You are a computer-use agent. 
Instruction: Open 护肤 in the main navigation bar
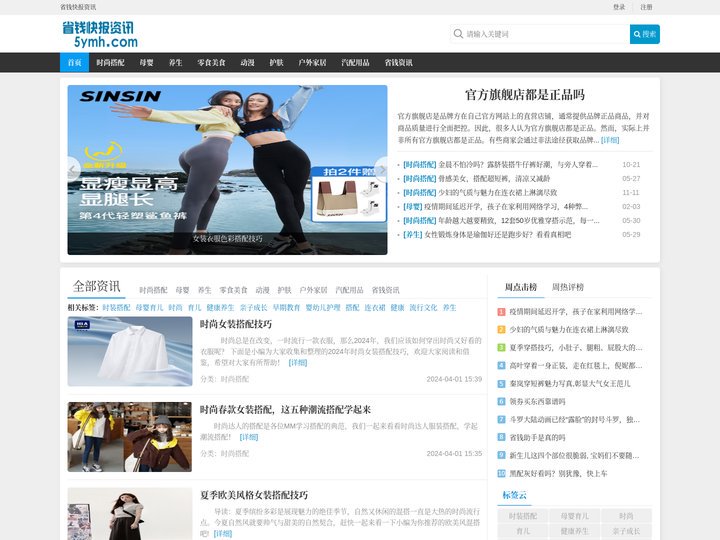(x=276, y=62)
